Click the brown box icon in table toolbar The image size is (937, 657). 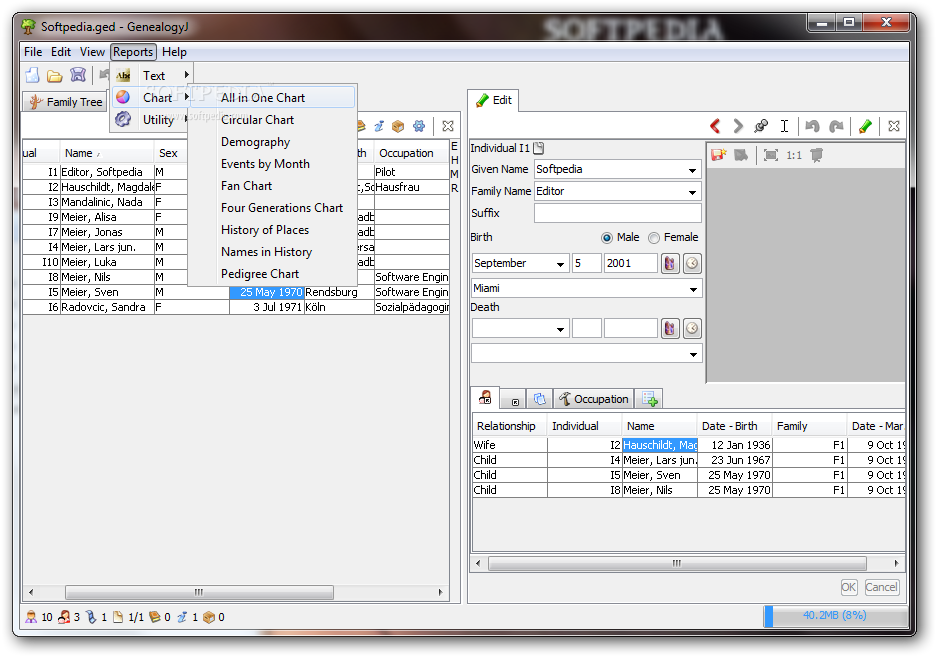[398, 126]
